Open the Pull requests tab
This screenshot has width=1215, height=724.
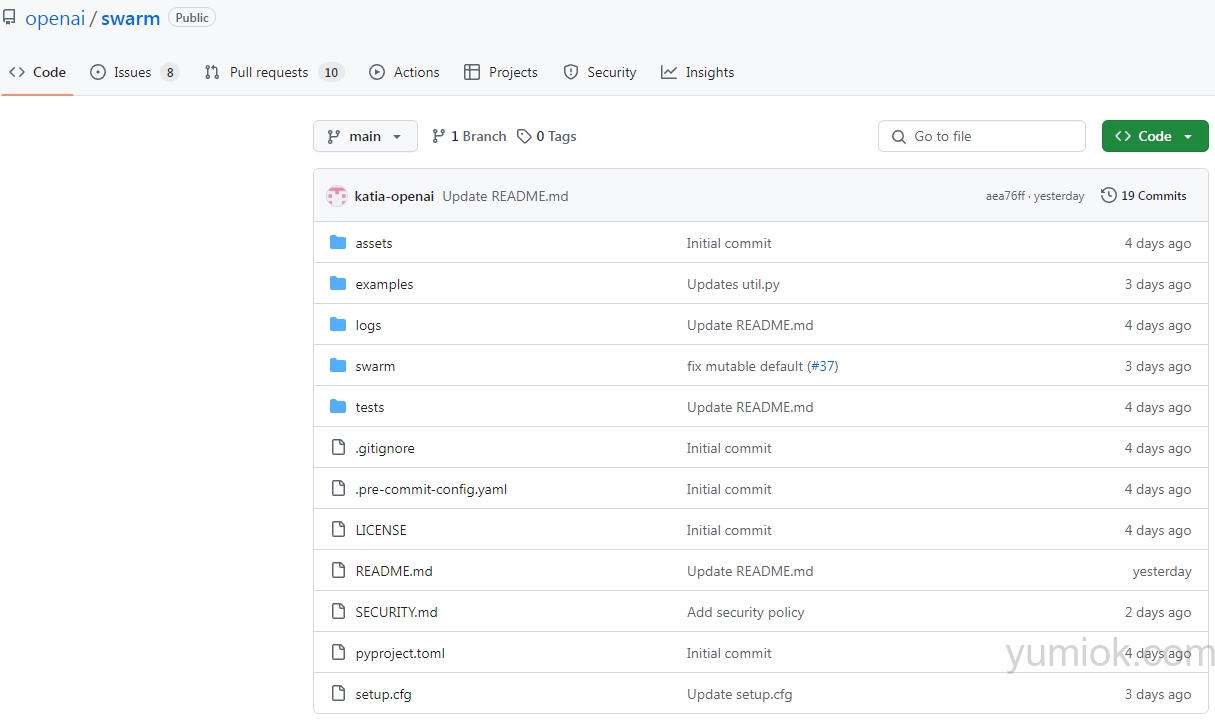[269, 72]
